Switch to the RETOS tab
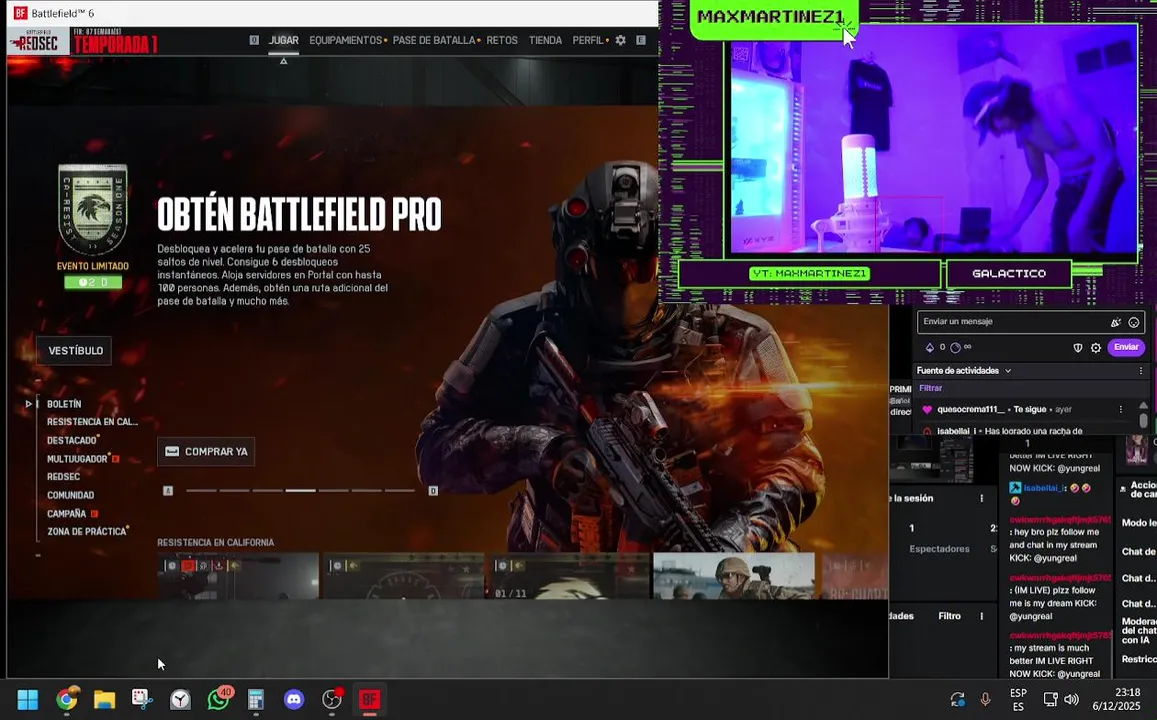The height and width of the screenshot is (720, 1157). (502, 41)
